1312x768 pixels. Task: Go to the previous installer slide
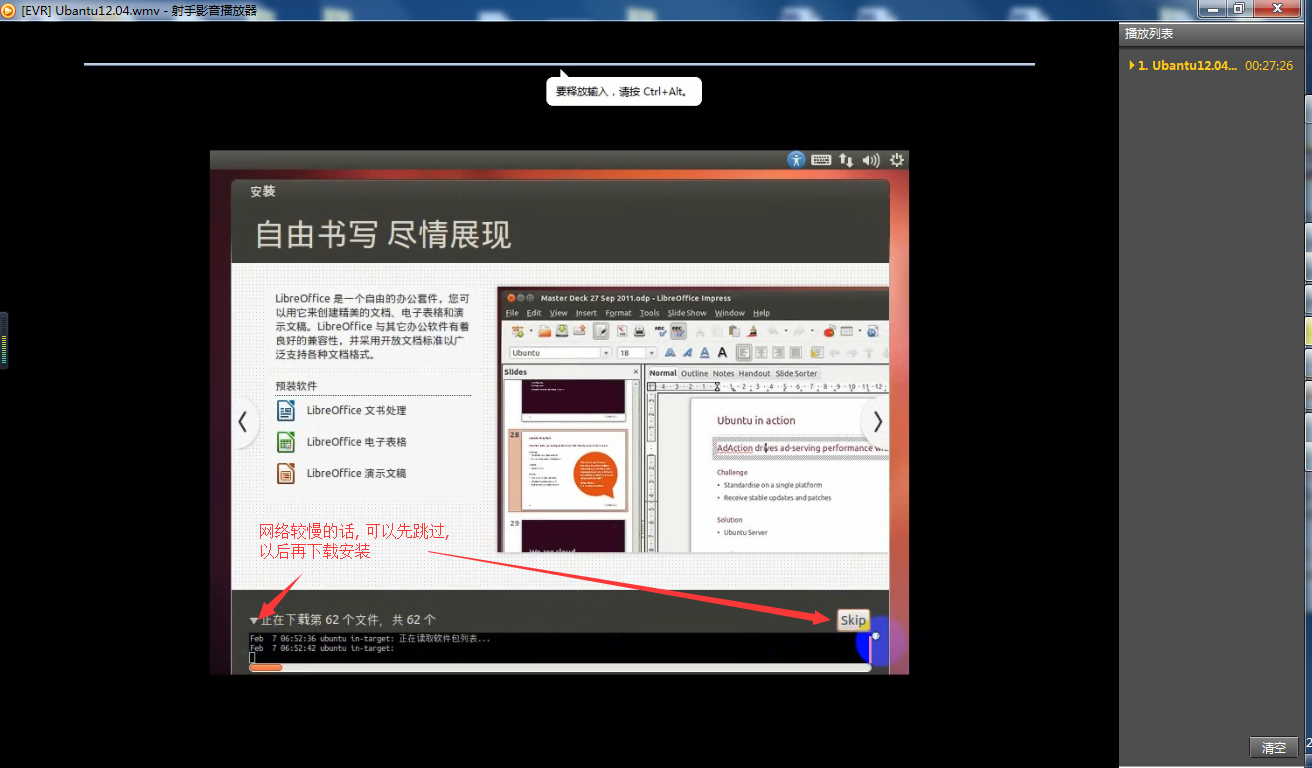[242, 421]
